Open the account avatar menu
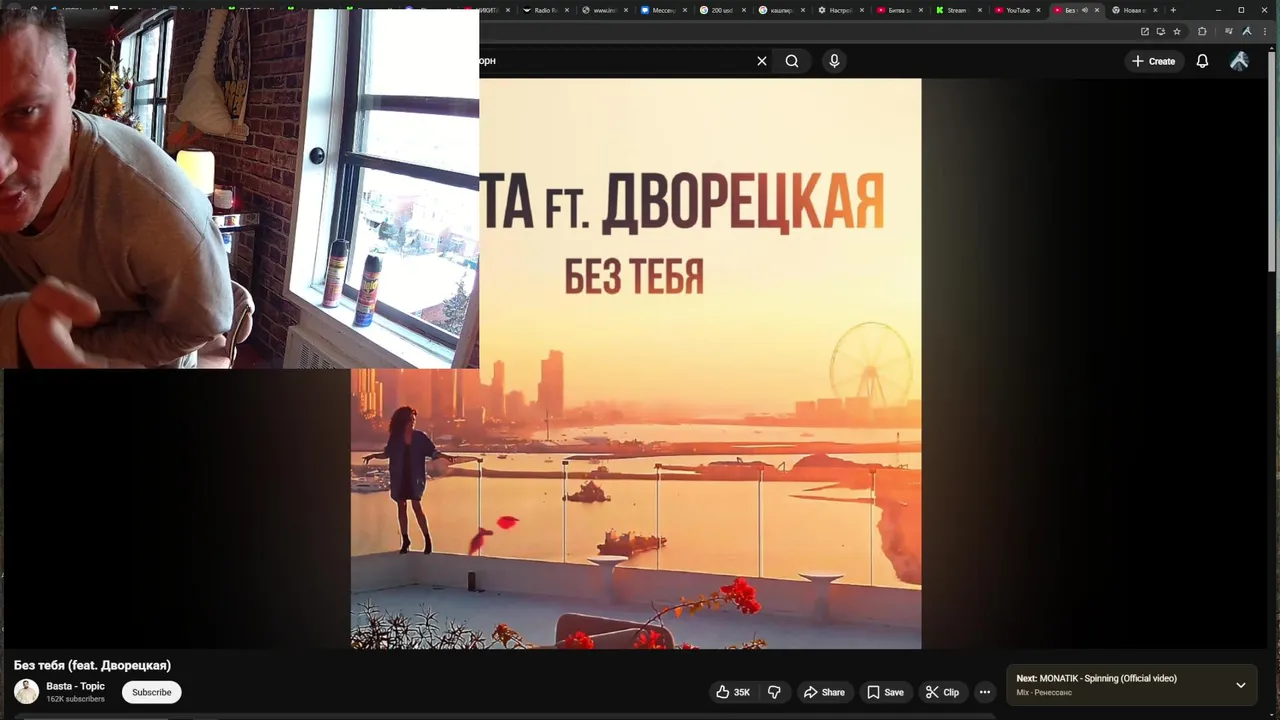Image resolution: width=1280 pixels, height=720 pixels. (x=1239, y=61)
